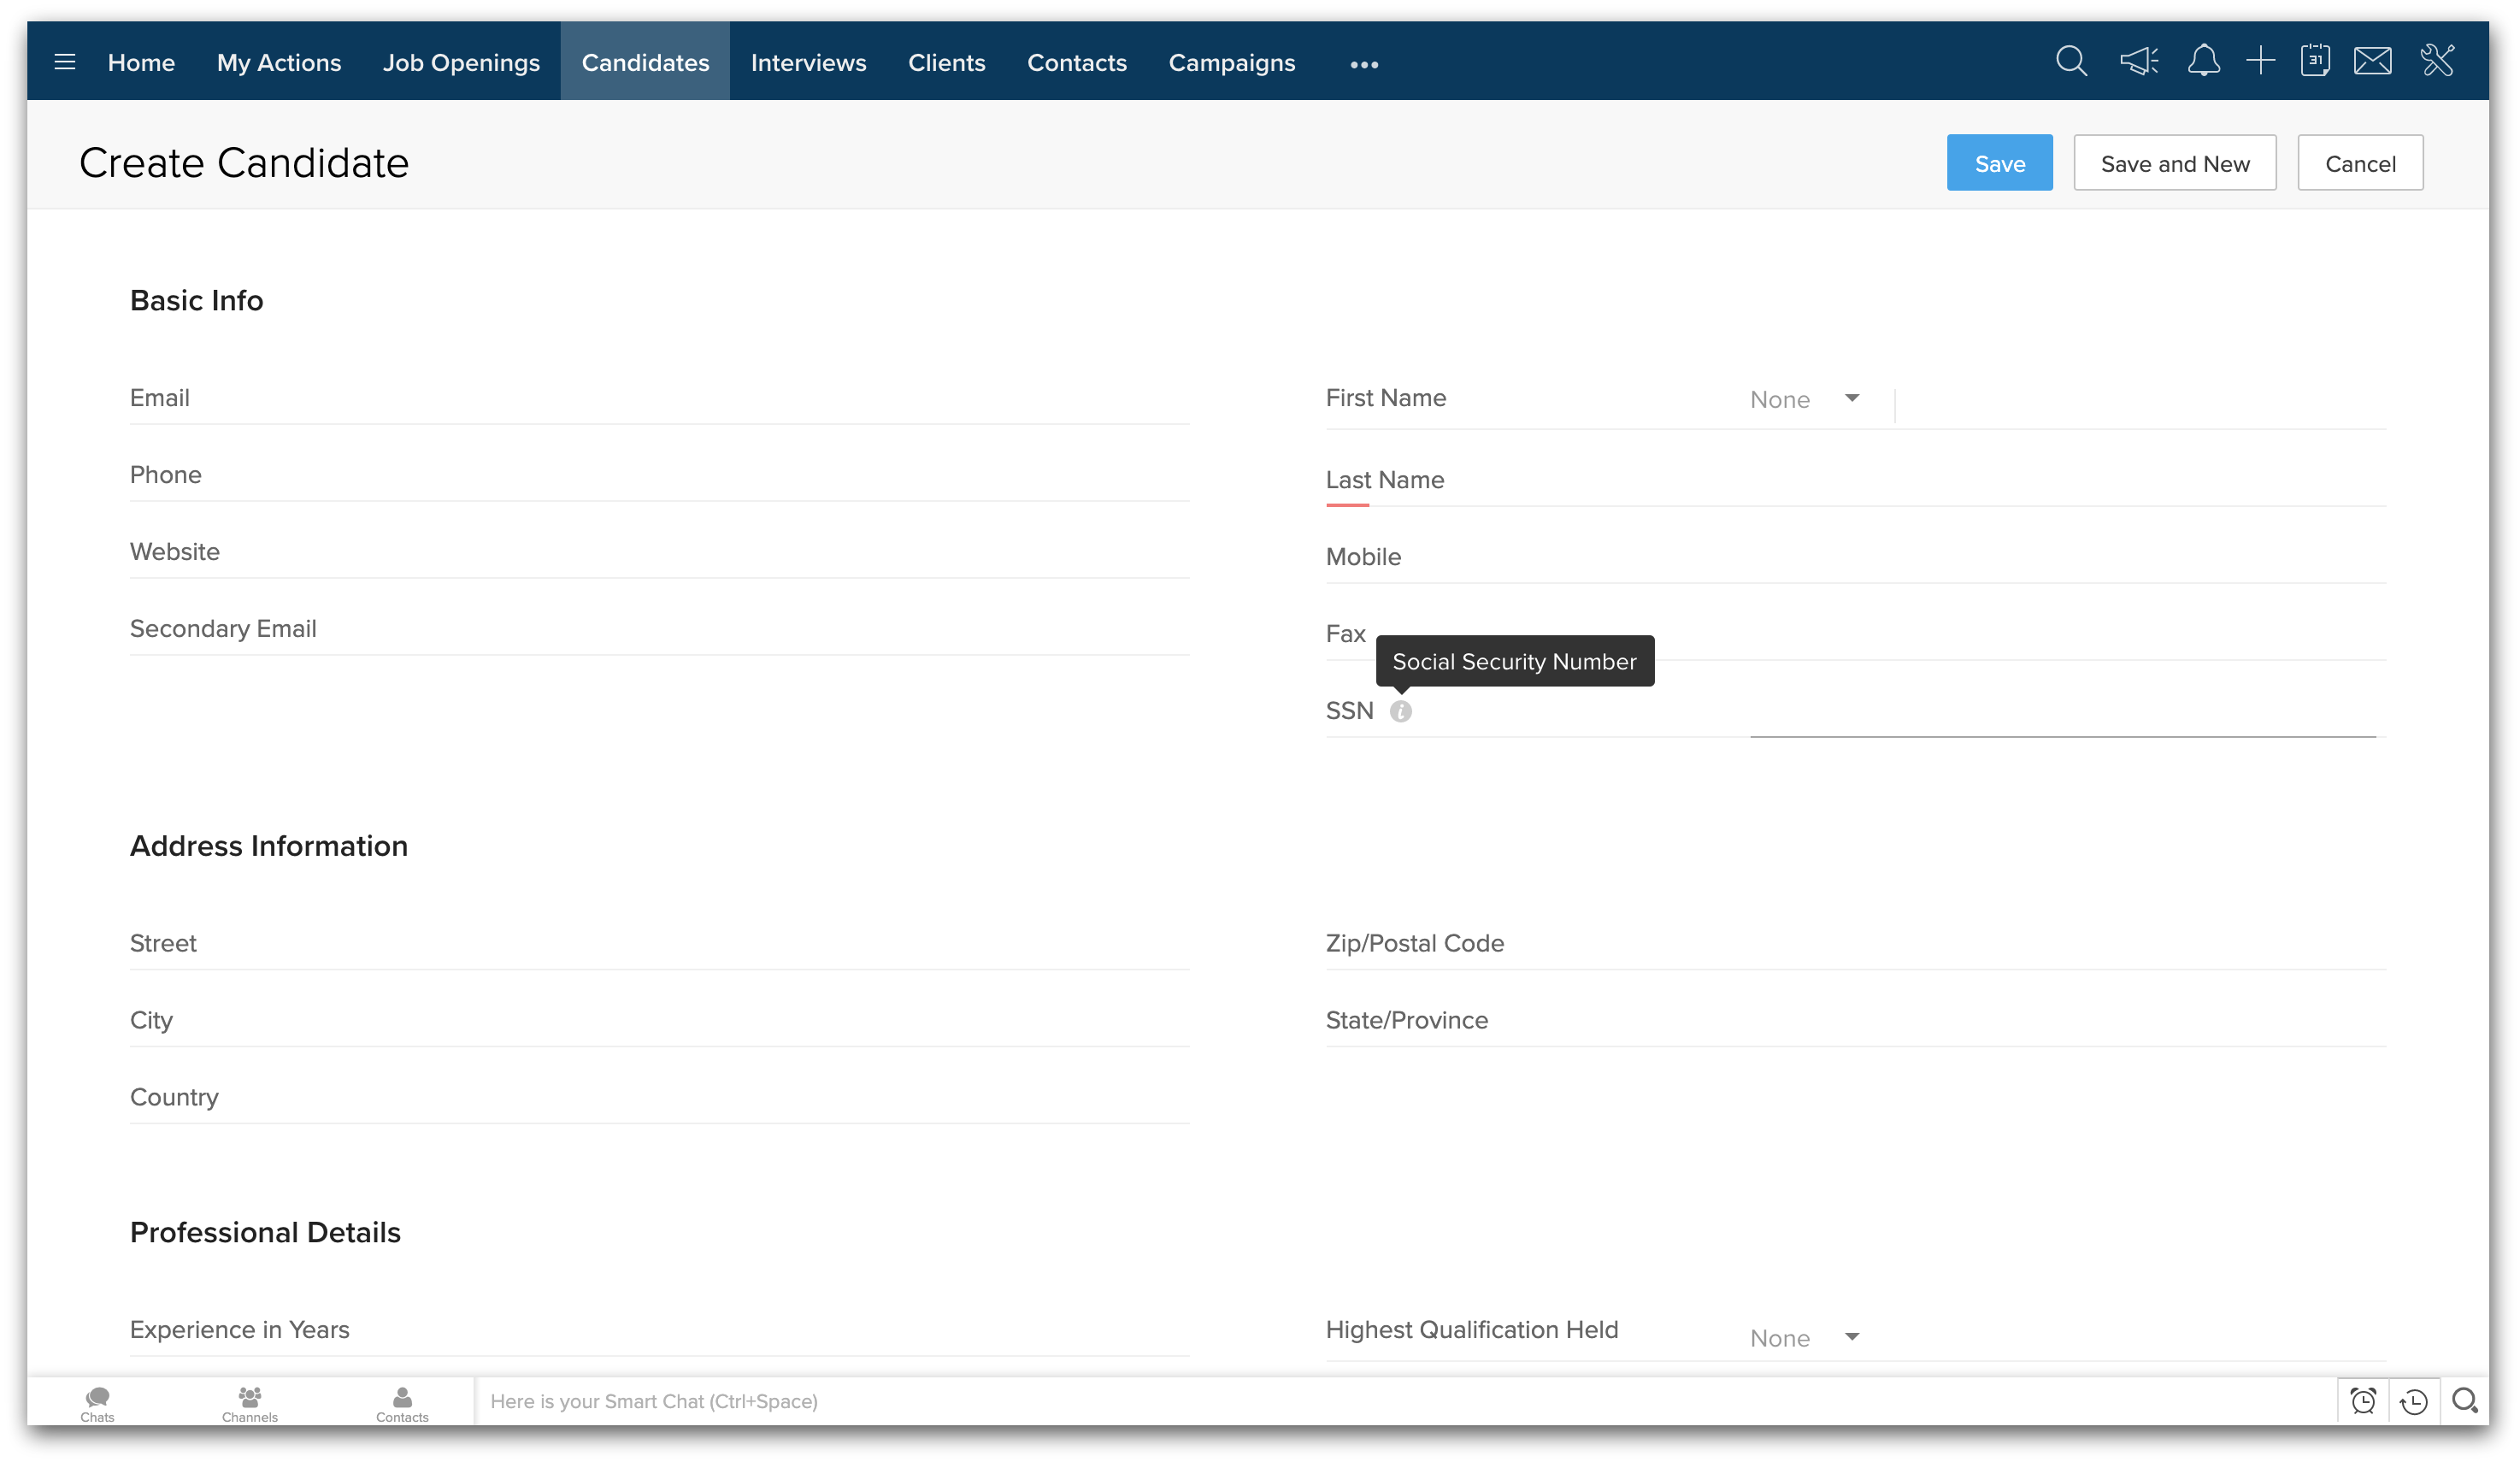The image size is (2520, 1462).
Task: Click the SSN info icon
Action: coord(1400,711)
